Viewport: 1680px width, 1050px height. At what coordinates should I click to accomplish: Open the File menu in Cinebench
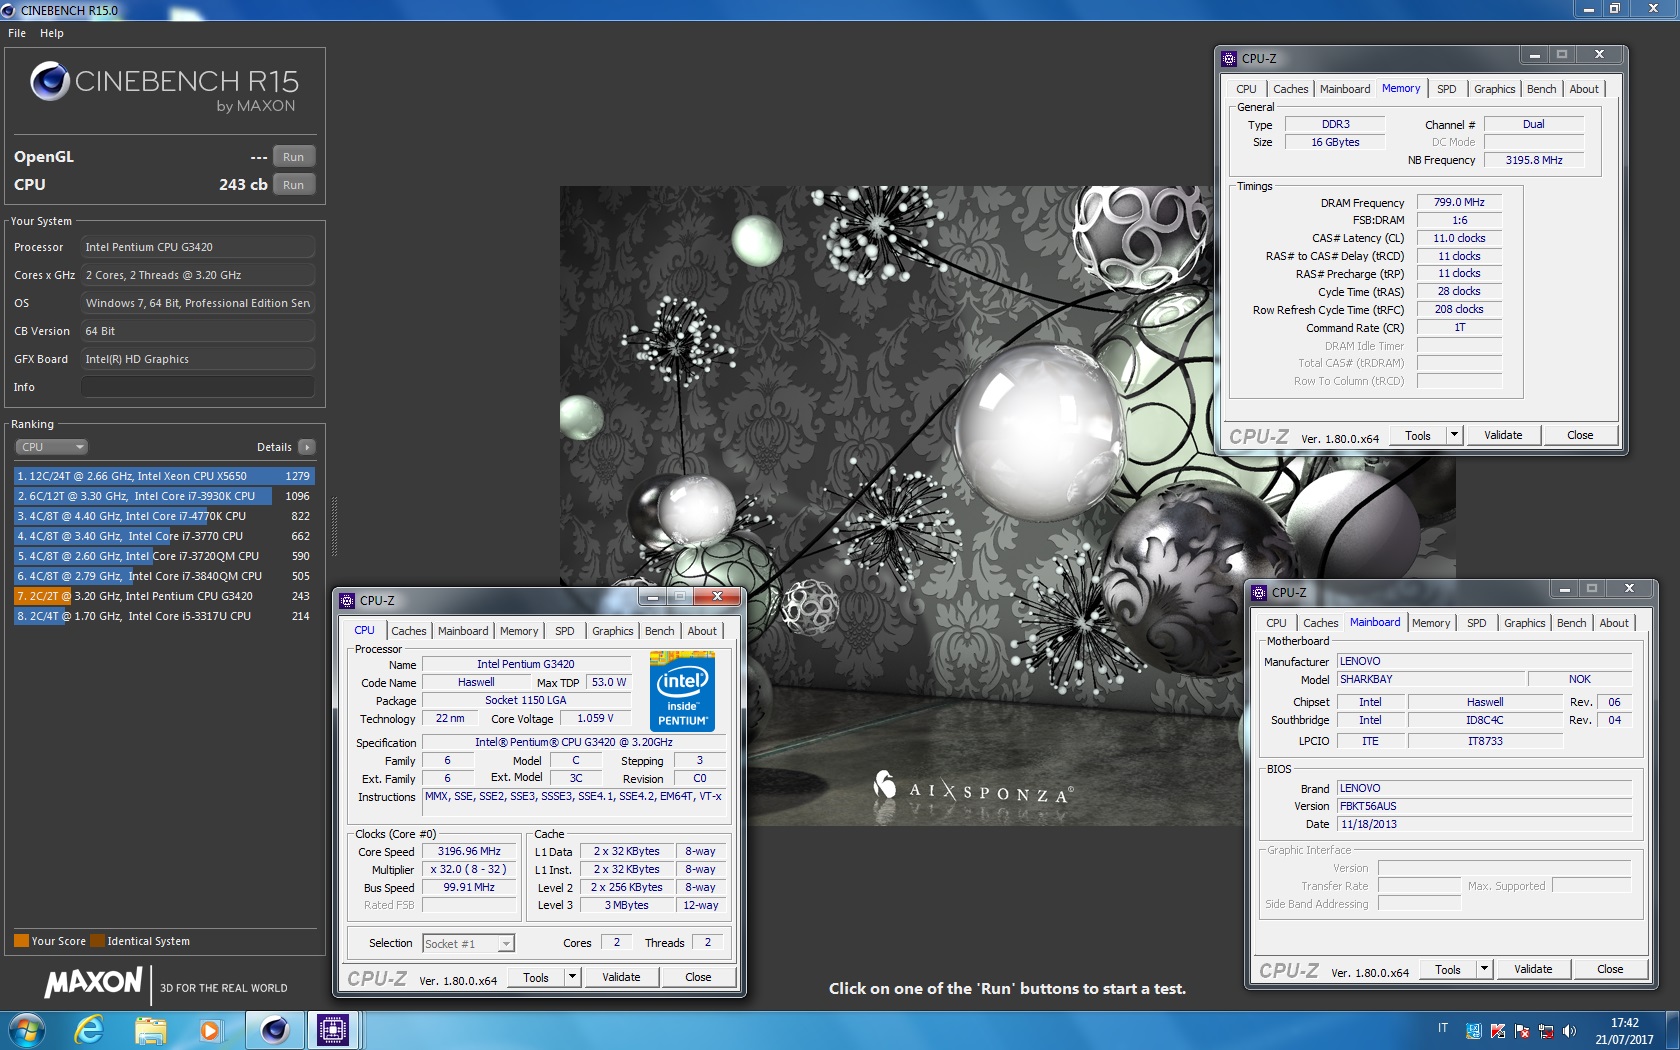tap(17, 33)
